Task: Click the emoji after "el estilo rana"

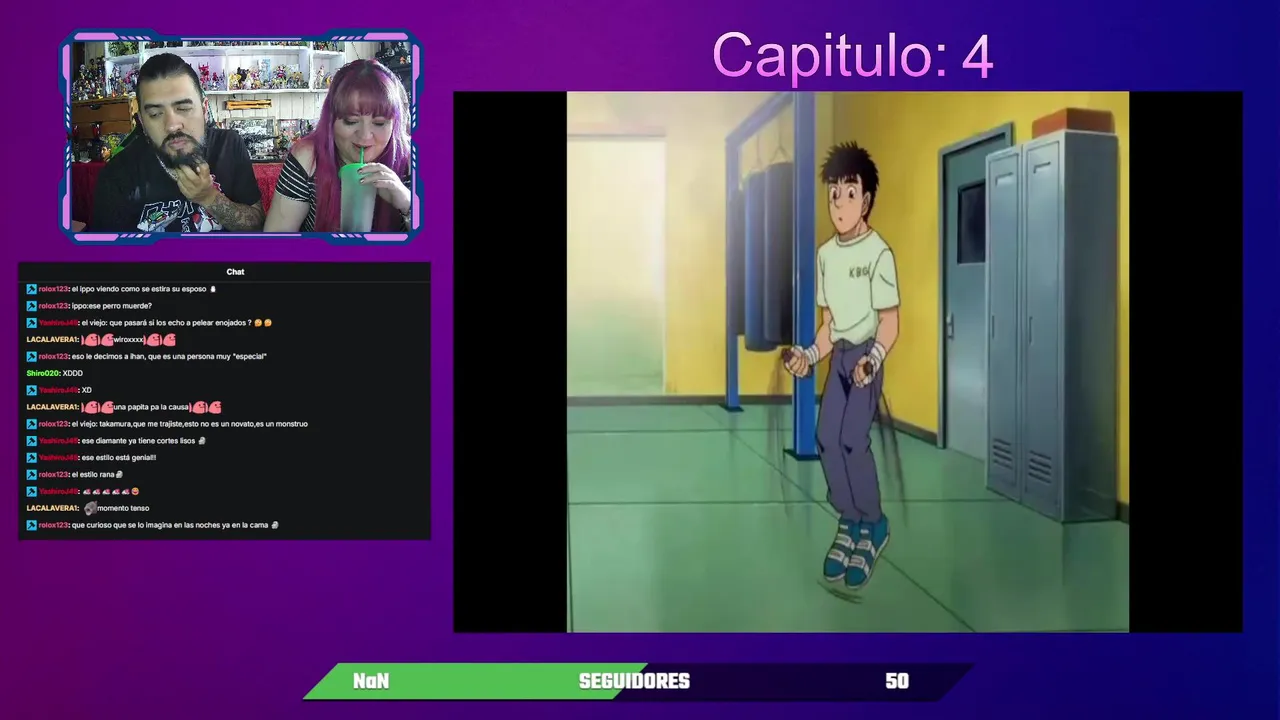Action: (119, 475)
